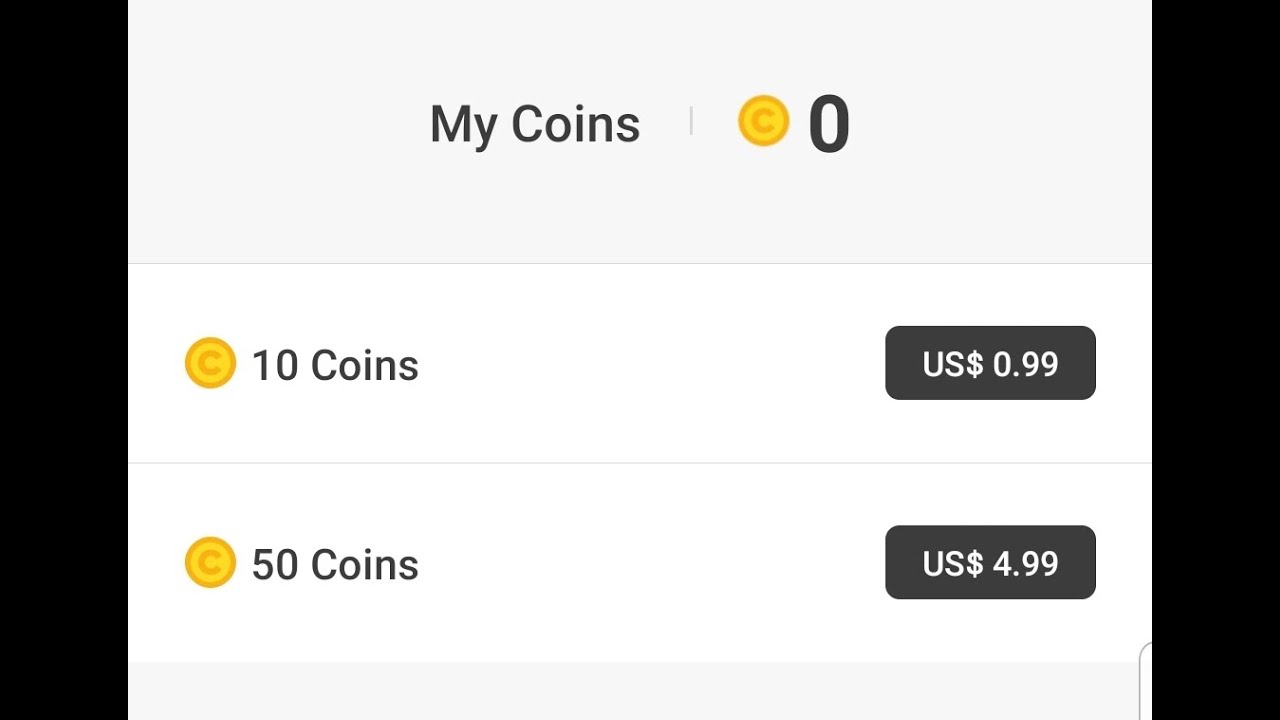
Task: Tap the coin icon next to 50 Coins
Action: tap(210, 562)
